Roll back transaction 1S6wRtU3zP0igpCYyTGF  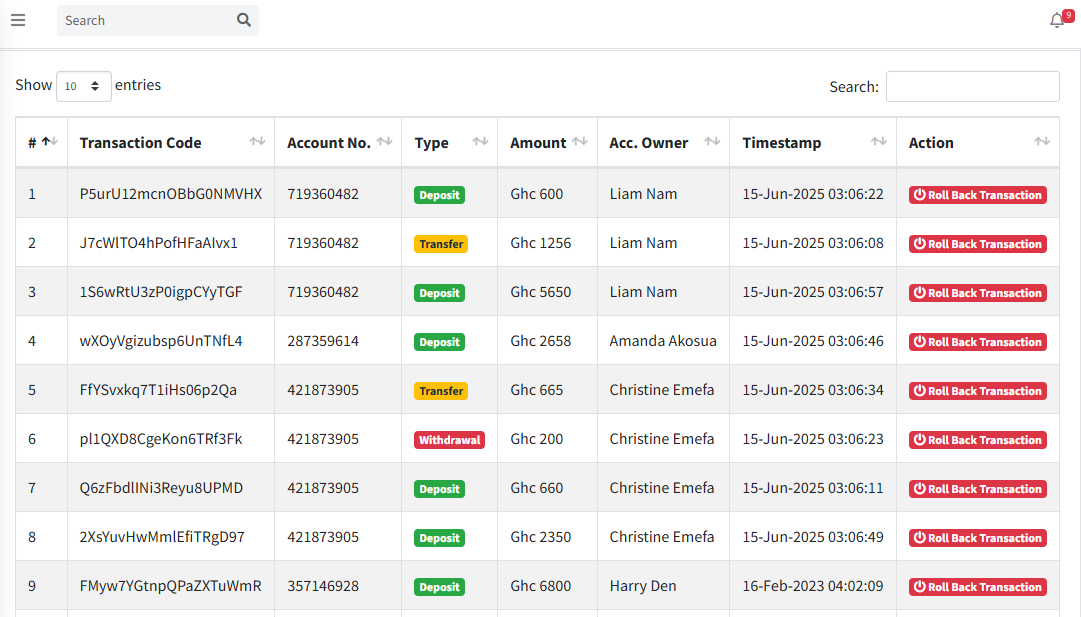pos(978,293)
